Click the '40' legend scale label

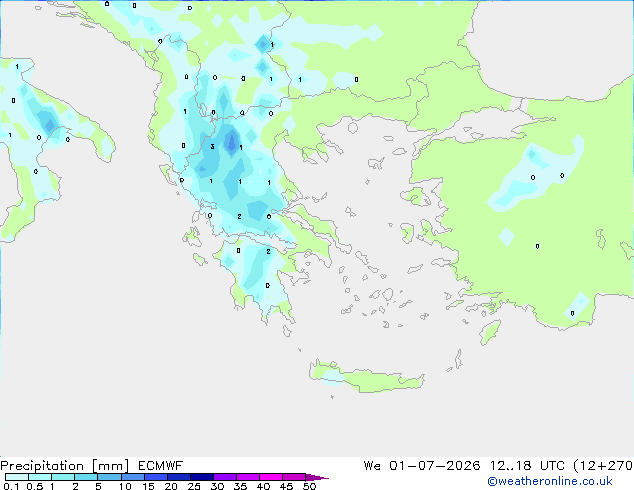click(x=263, y=486)
